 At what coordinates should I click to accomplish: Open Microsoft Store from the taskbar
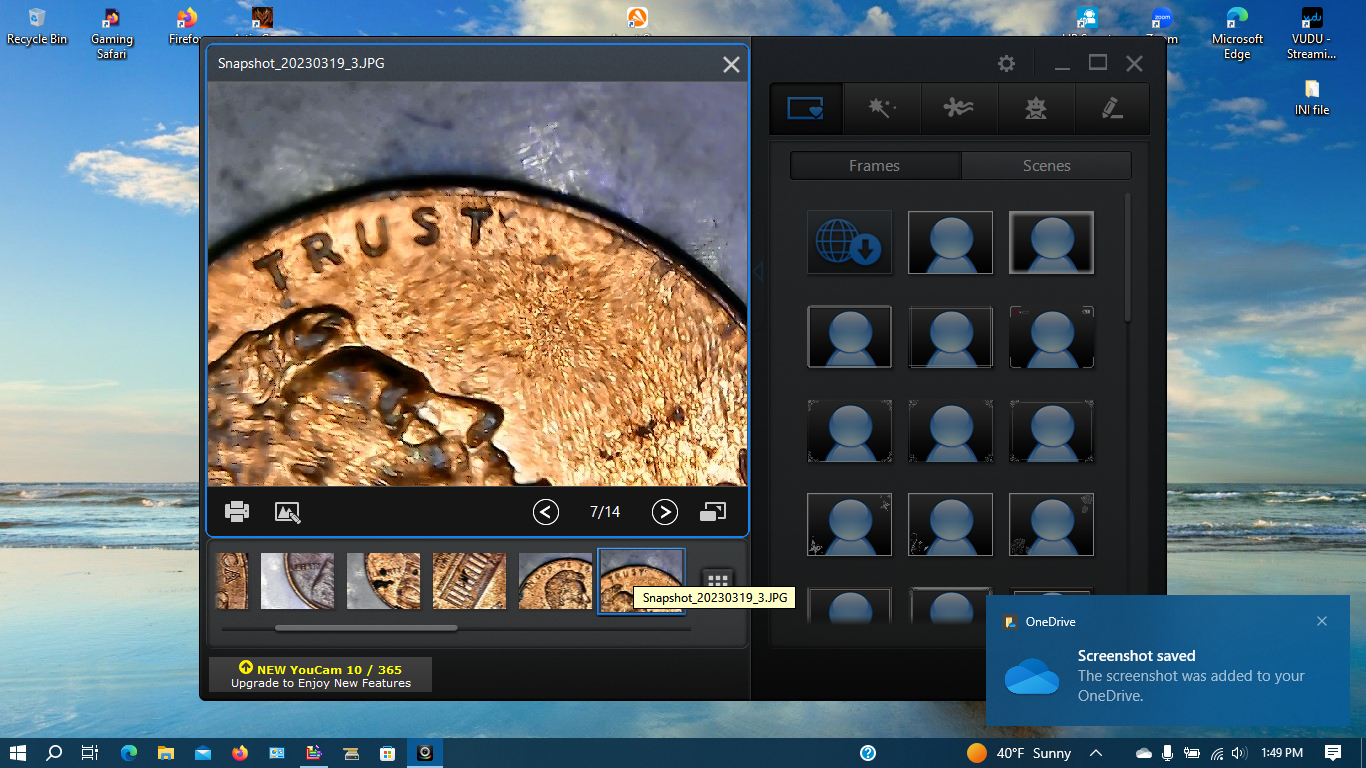[388, 753]
